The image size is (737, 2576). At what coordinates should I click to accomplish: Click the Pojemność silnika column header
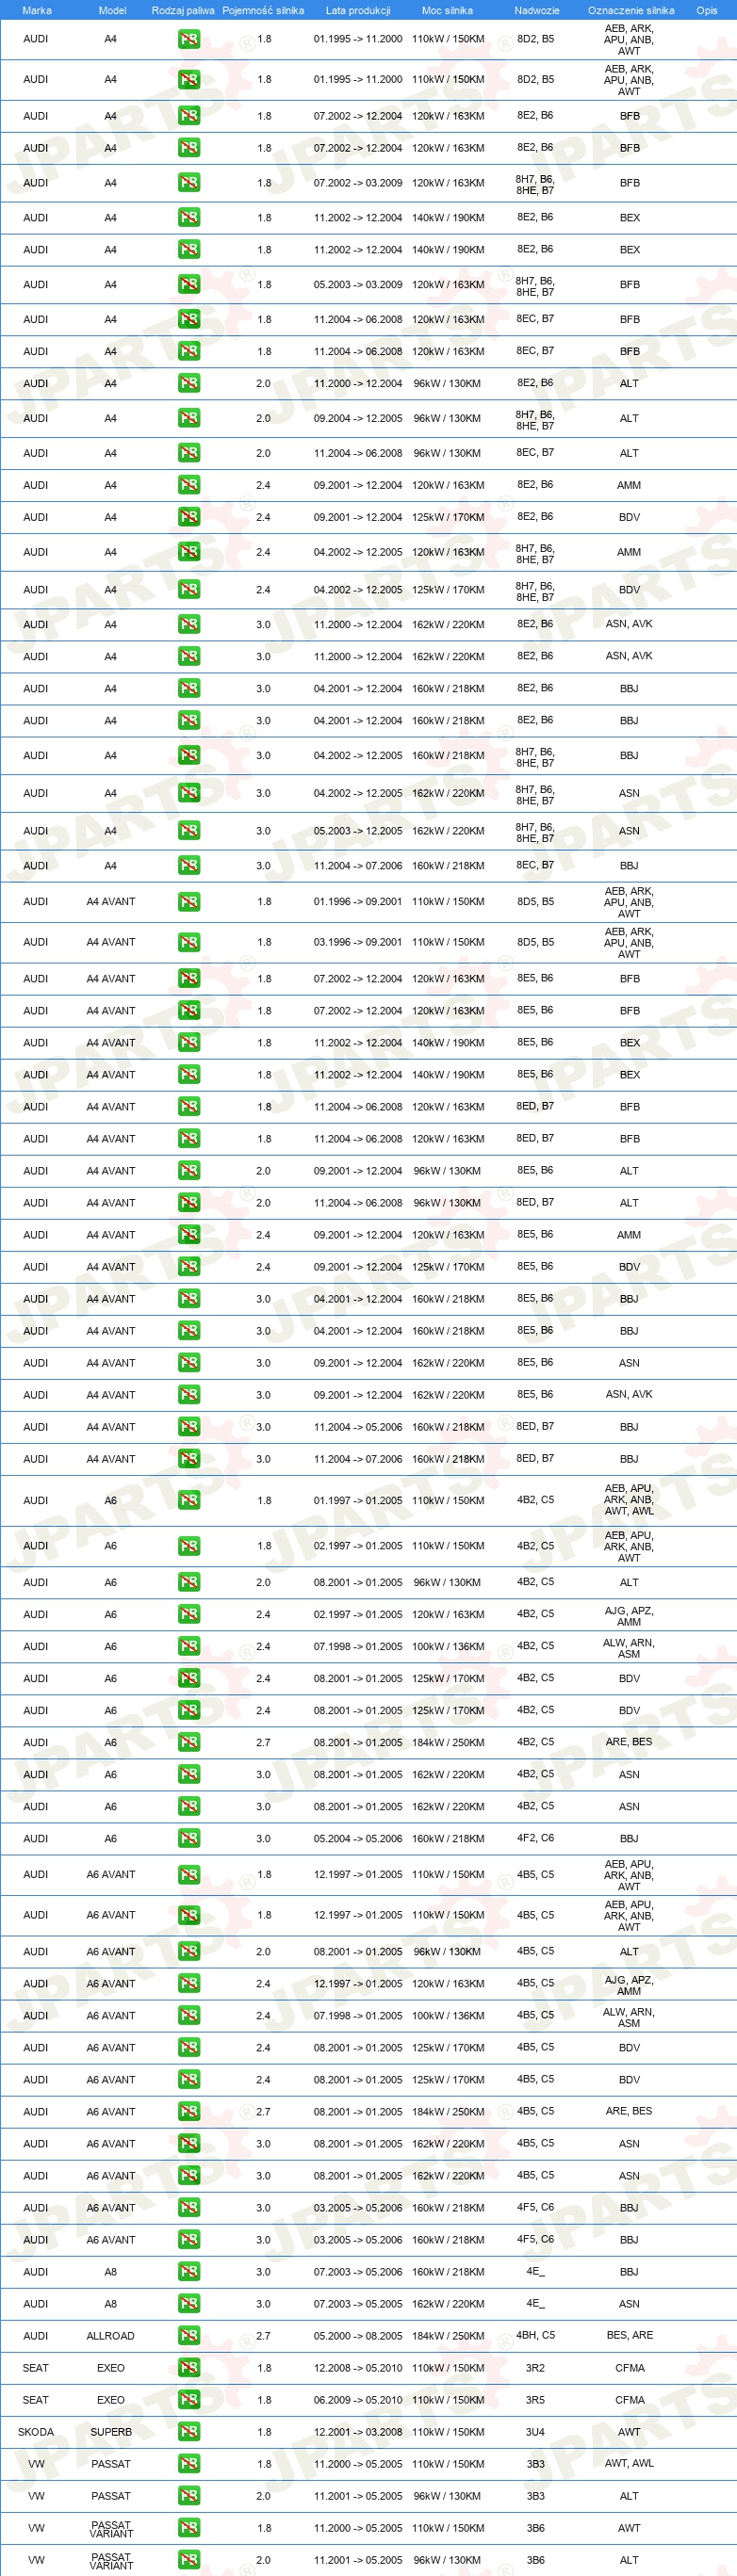(x=263, y=10)
